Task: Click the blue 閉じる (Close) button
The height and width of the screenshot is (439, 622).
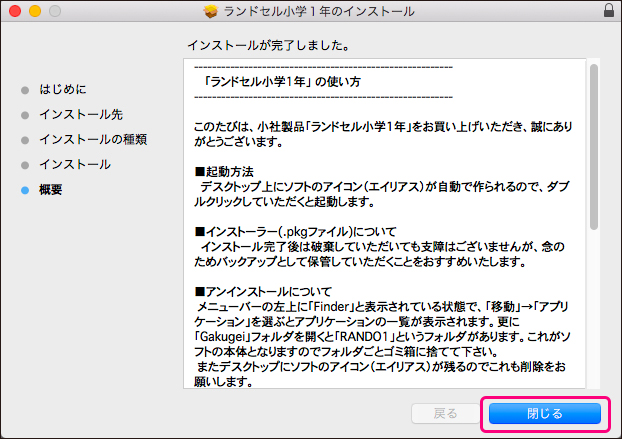Action: click(545, 414)
